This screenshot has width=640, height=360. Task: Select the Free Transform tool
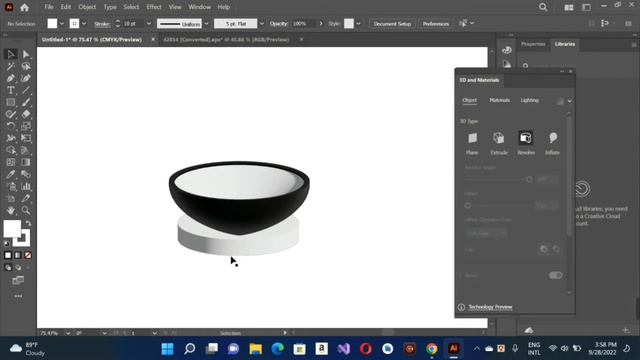26,138
